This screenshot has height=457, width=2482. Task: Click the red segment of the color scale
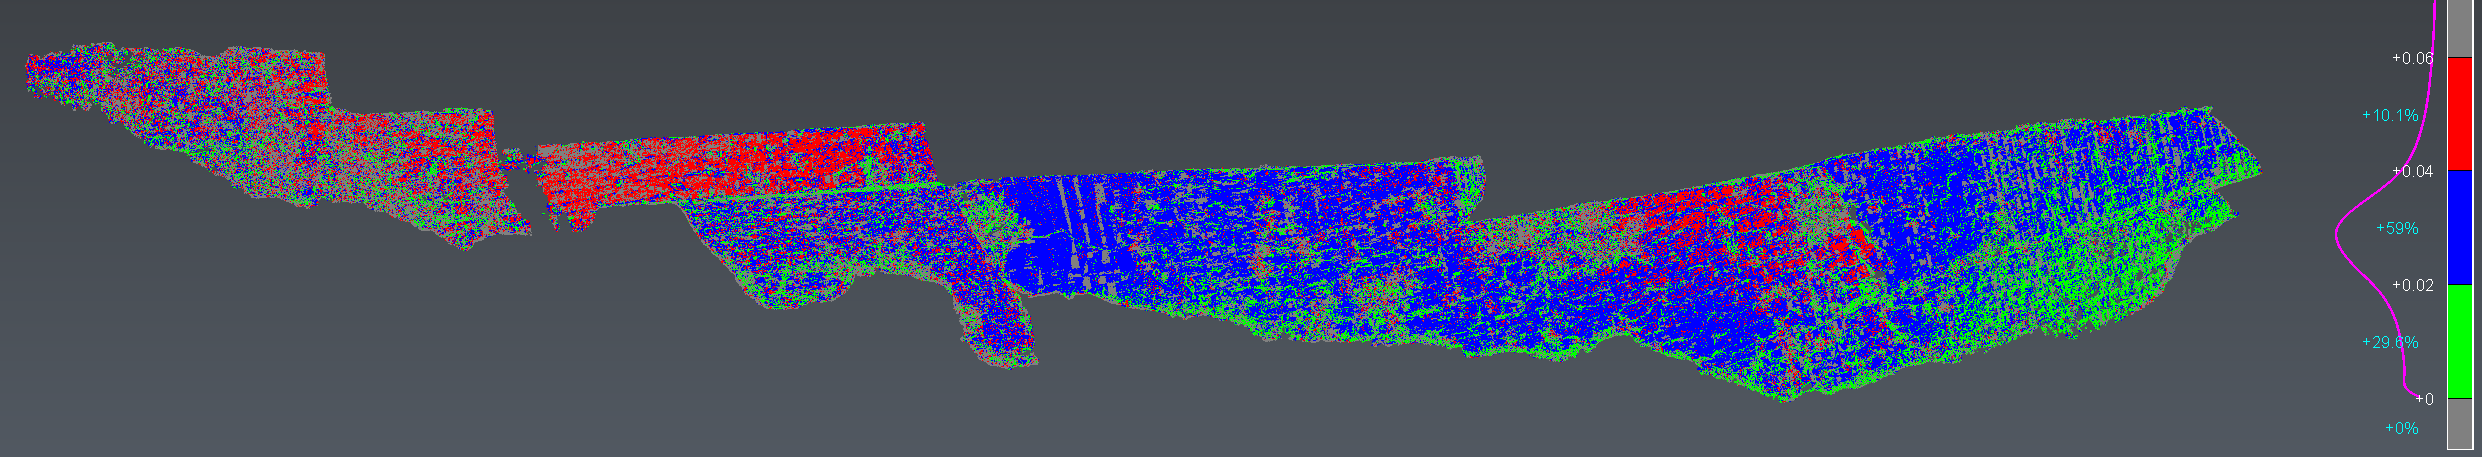pyautogui.click(x=2459, y=113)
